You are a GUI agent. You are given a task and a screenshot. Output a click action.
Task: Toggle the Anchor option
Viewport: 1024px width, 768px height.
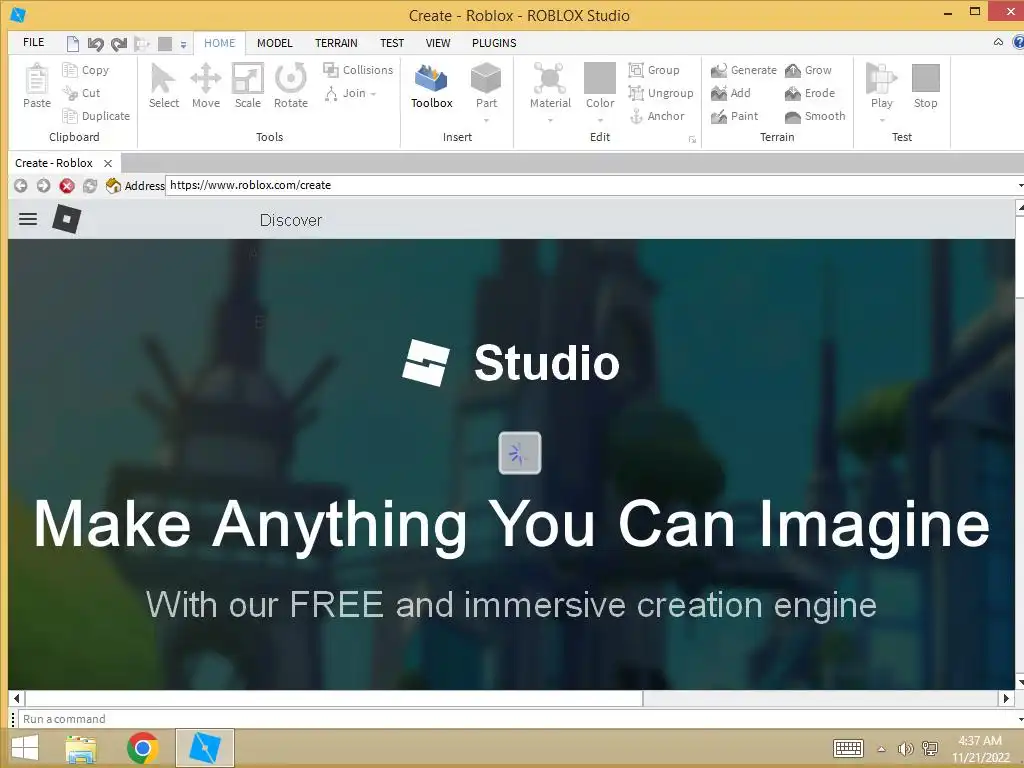tap(657, 116)
